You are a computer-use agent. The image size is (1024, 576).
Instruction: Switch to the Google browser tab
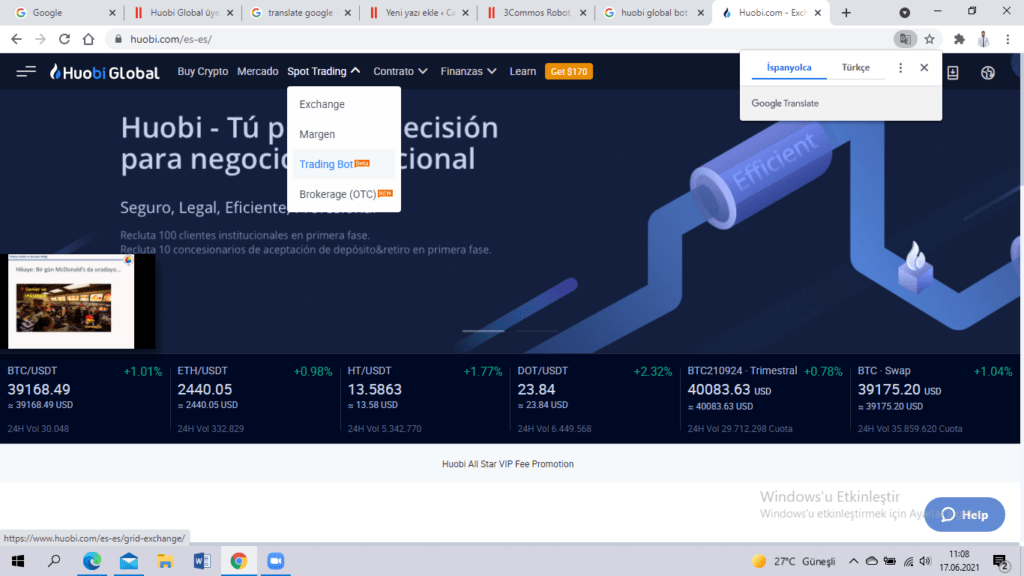64,12
